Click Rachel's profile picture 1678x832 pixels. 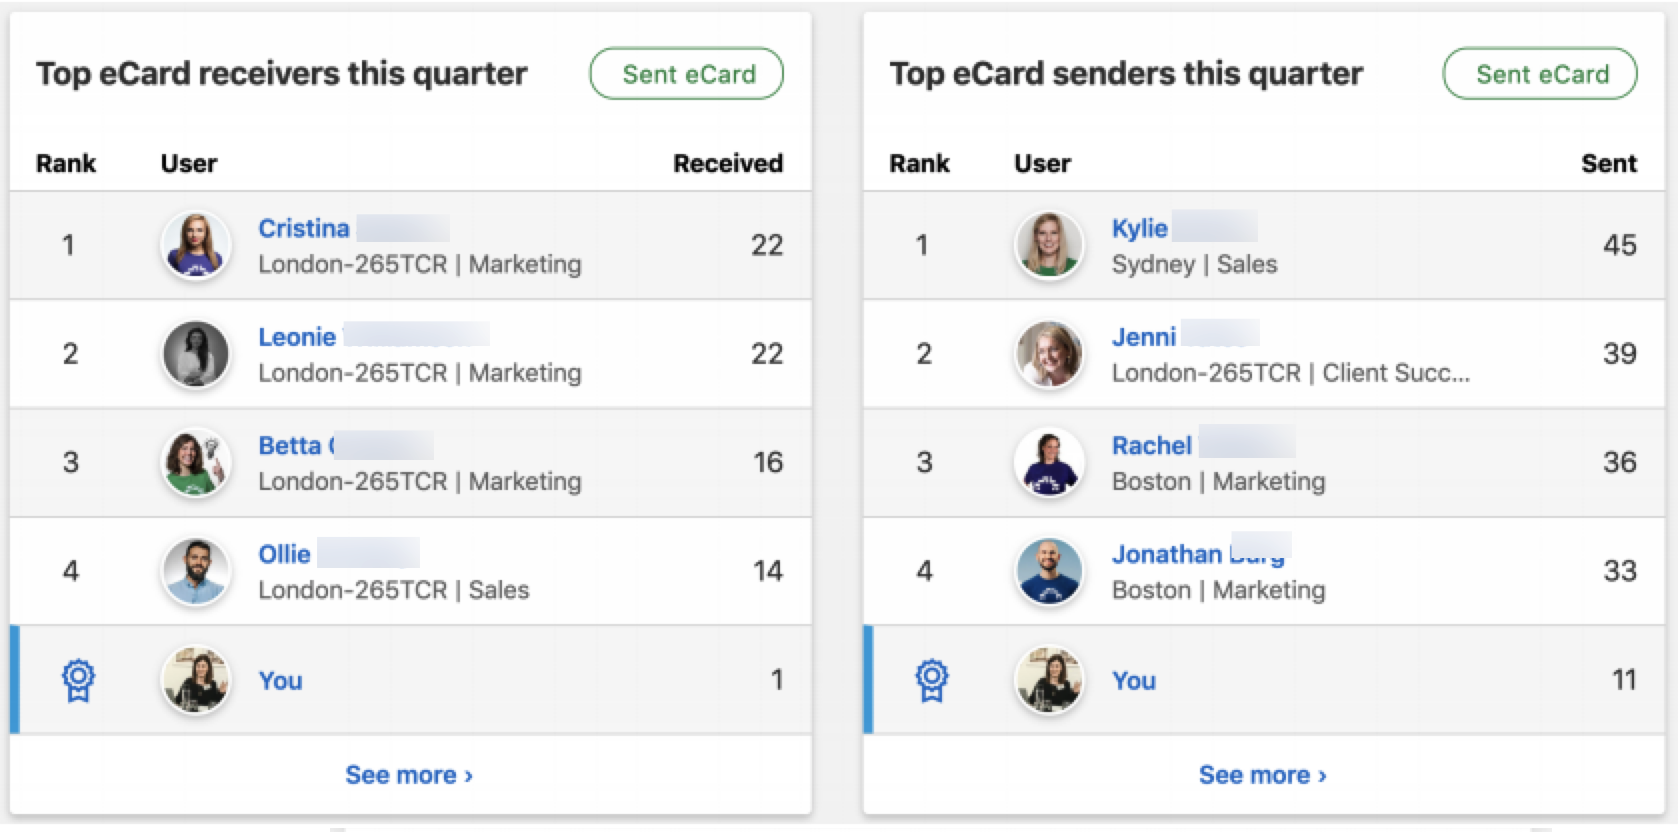(1048, 463)
